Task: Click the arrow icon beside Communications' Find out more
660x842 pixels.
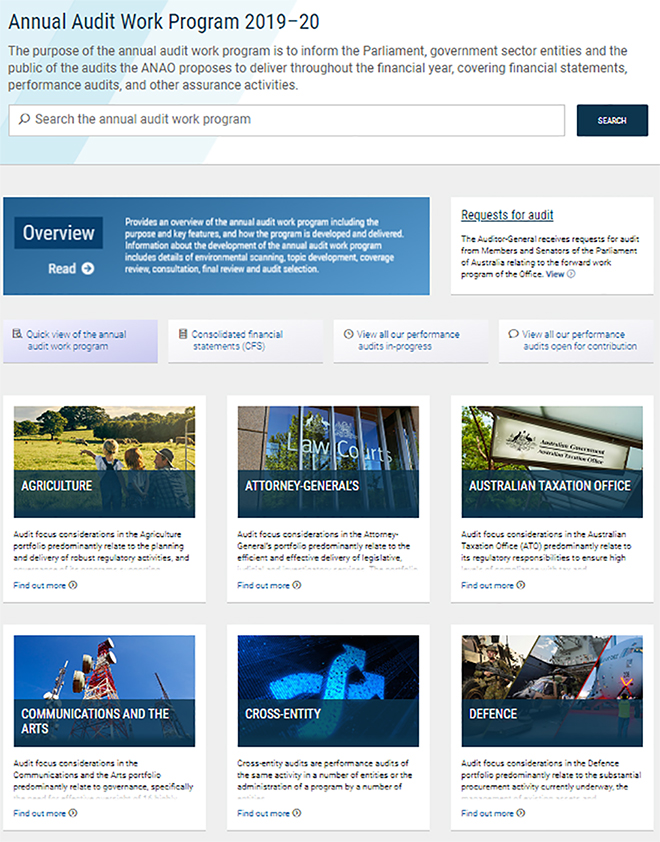Action: 73,813
